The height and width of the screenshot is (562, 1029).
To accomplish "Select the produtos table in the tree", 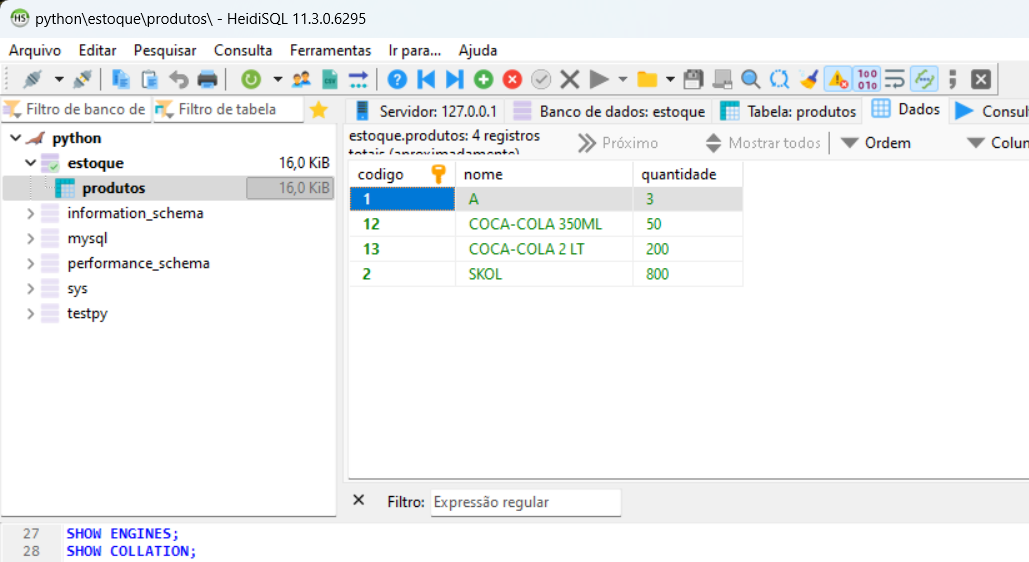I will tap(114, 188).
